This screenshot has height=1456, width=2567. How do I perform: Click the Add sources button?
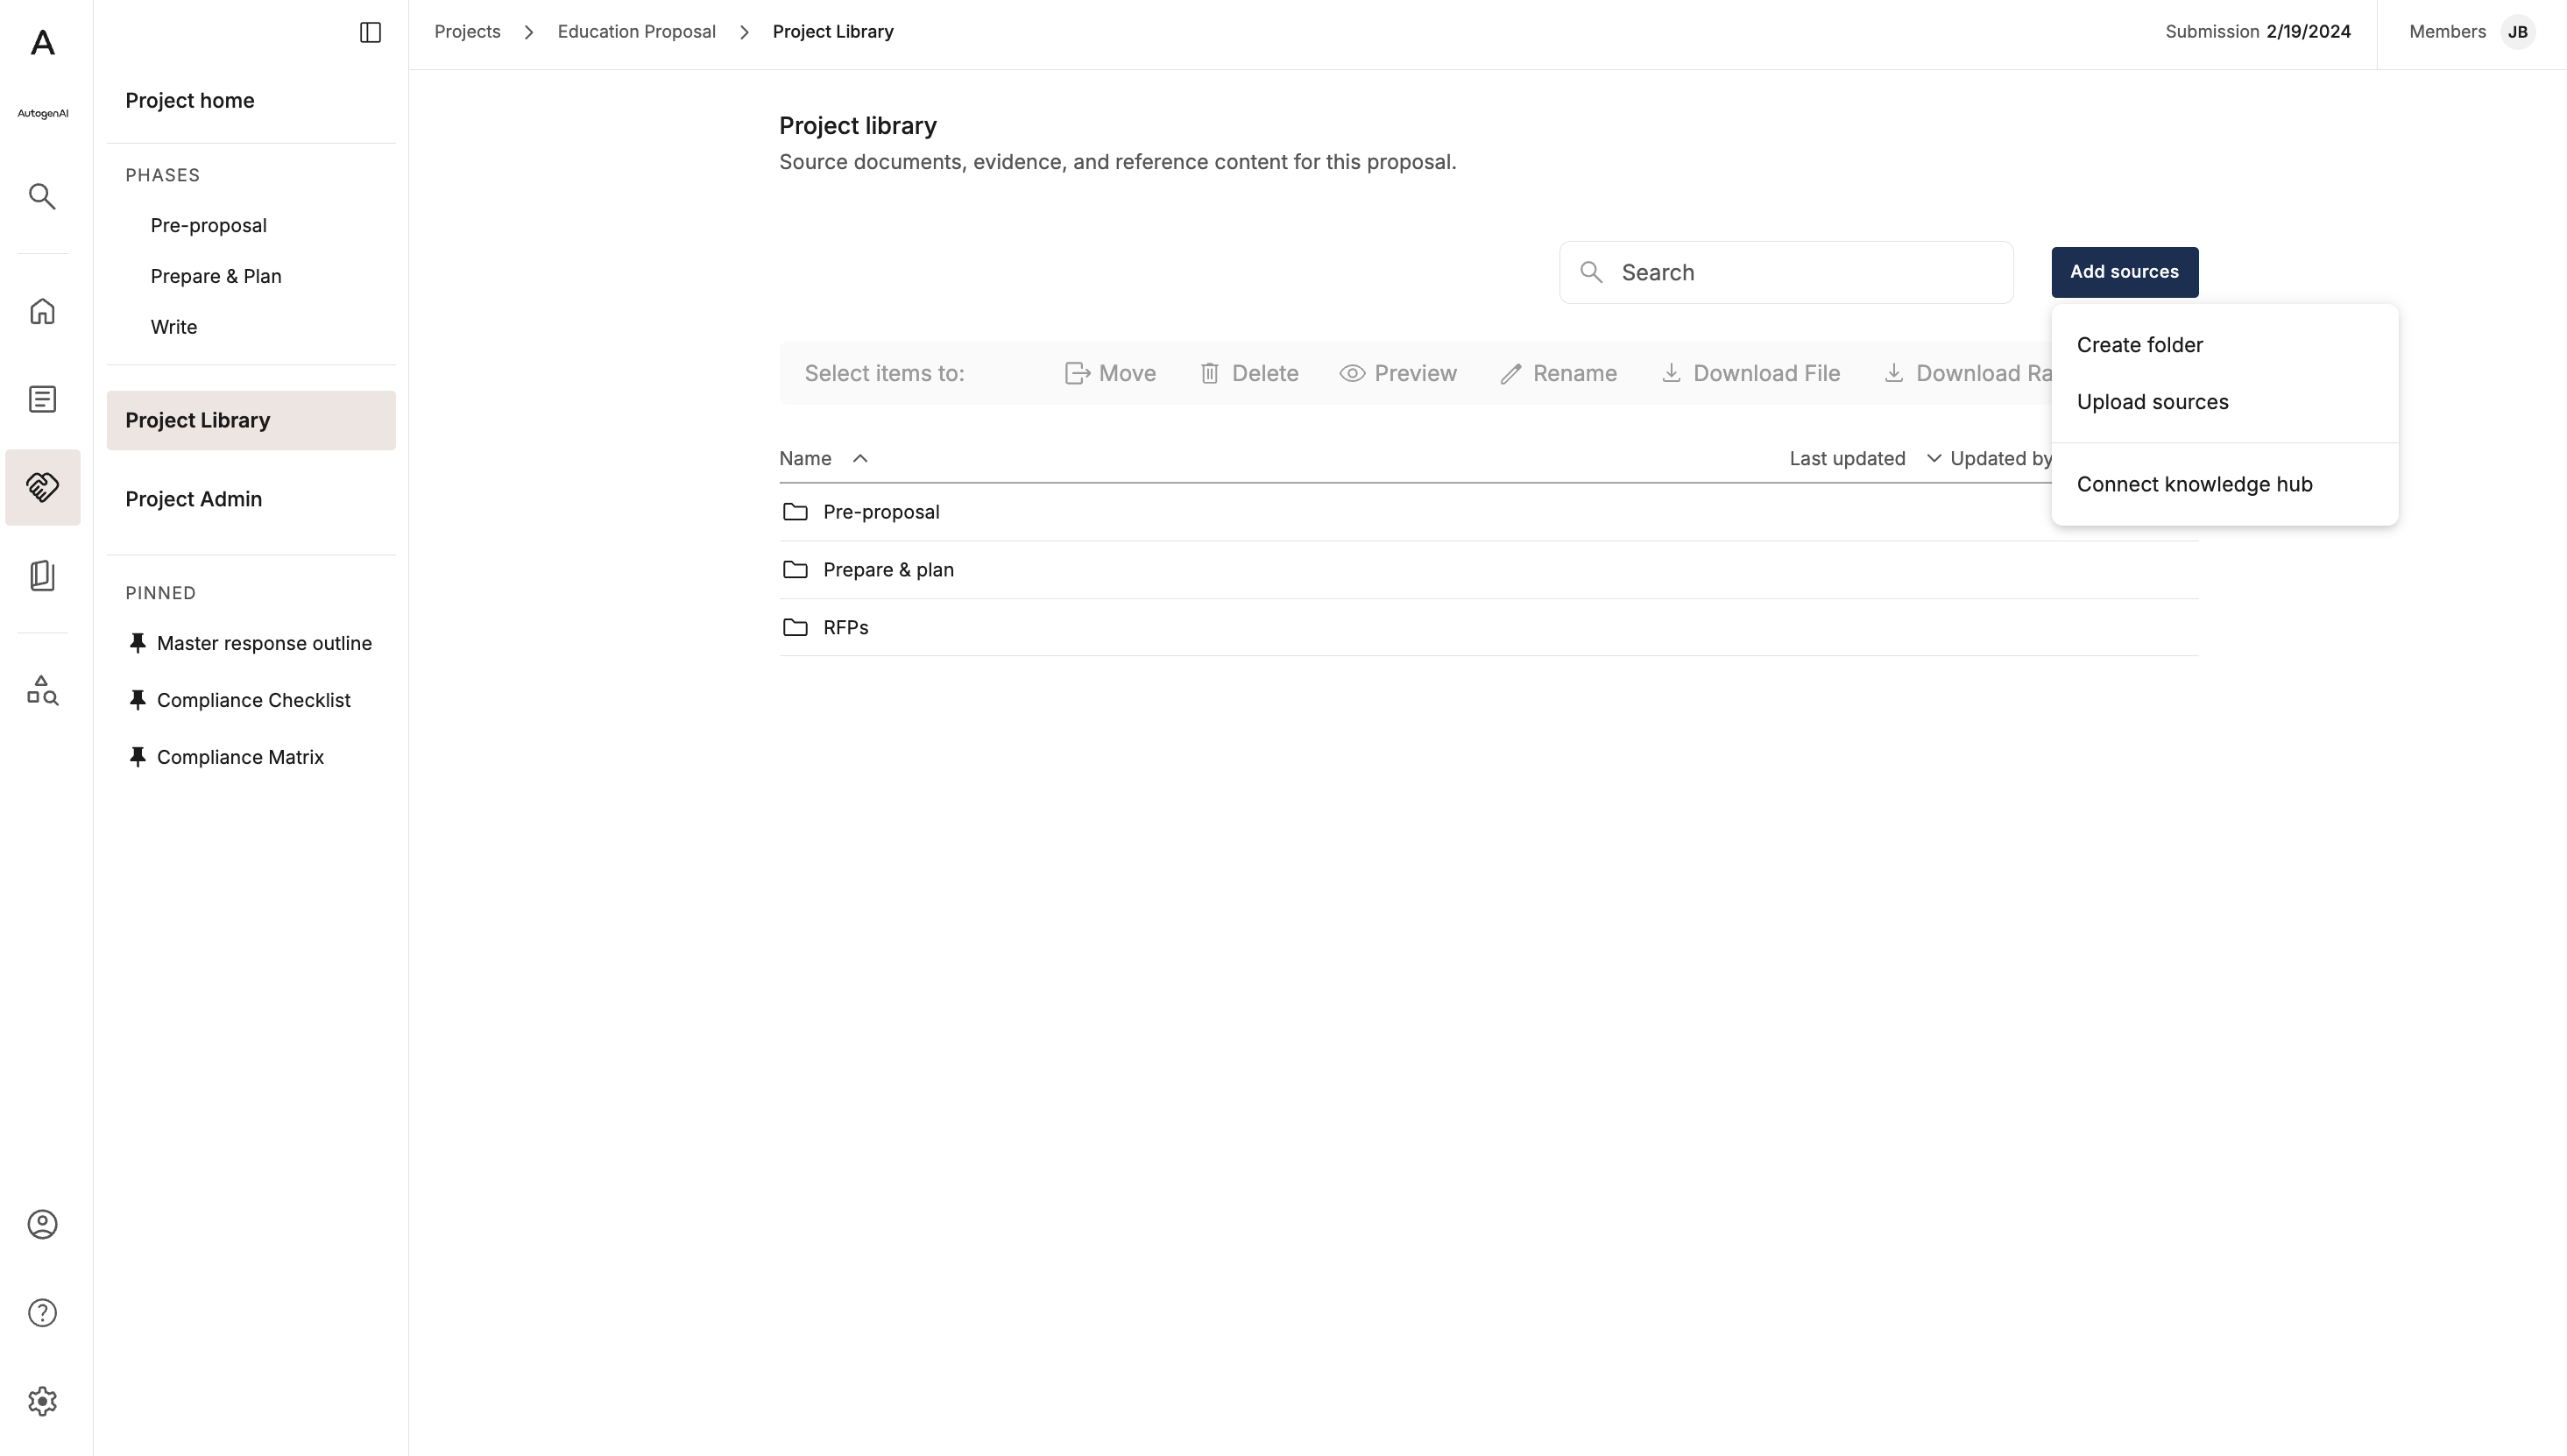2124,272
